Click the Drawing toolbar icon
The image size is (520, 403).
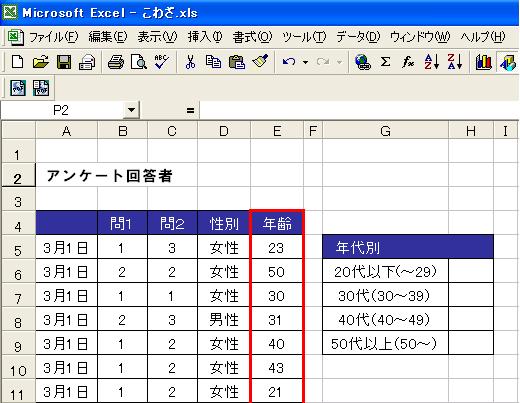pos(508,62)
